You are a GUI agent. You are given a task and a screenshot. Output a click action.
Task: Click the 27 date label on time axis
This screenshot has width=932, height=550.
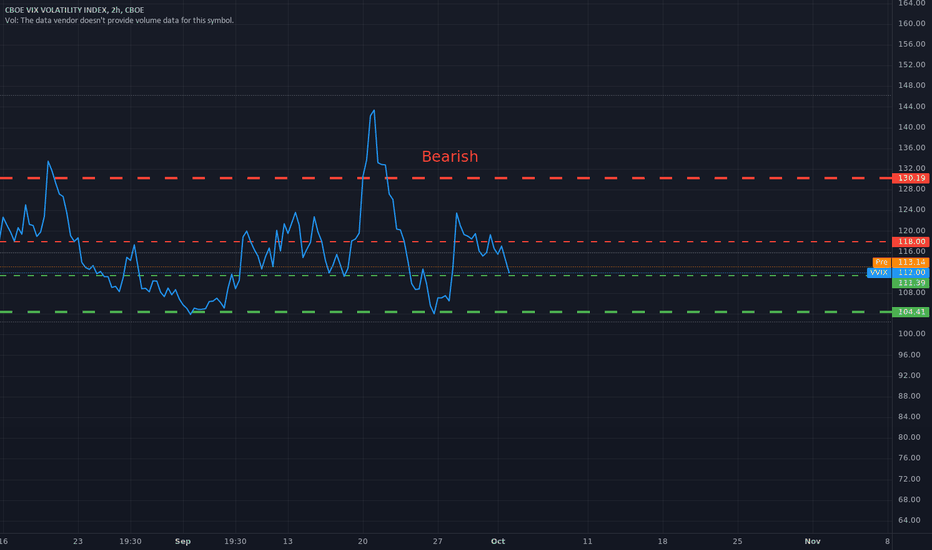click(x=437, y=541)
